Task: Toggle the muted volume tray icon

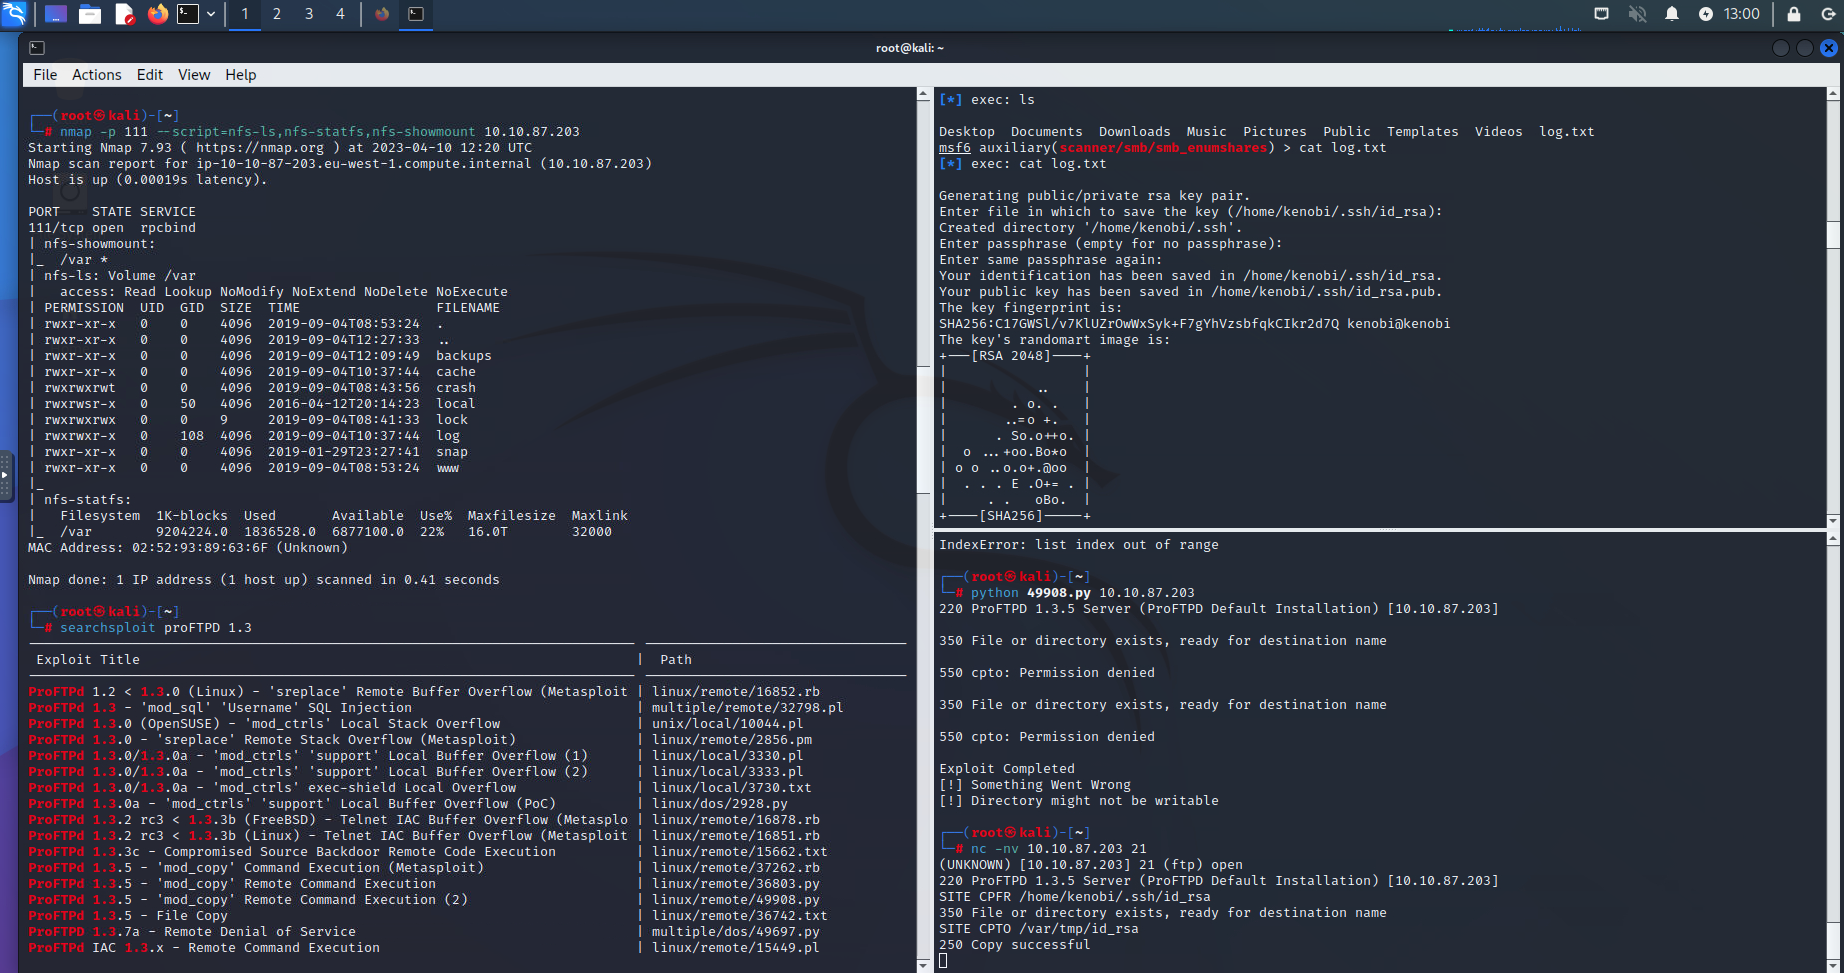Action: 1637,14
